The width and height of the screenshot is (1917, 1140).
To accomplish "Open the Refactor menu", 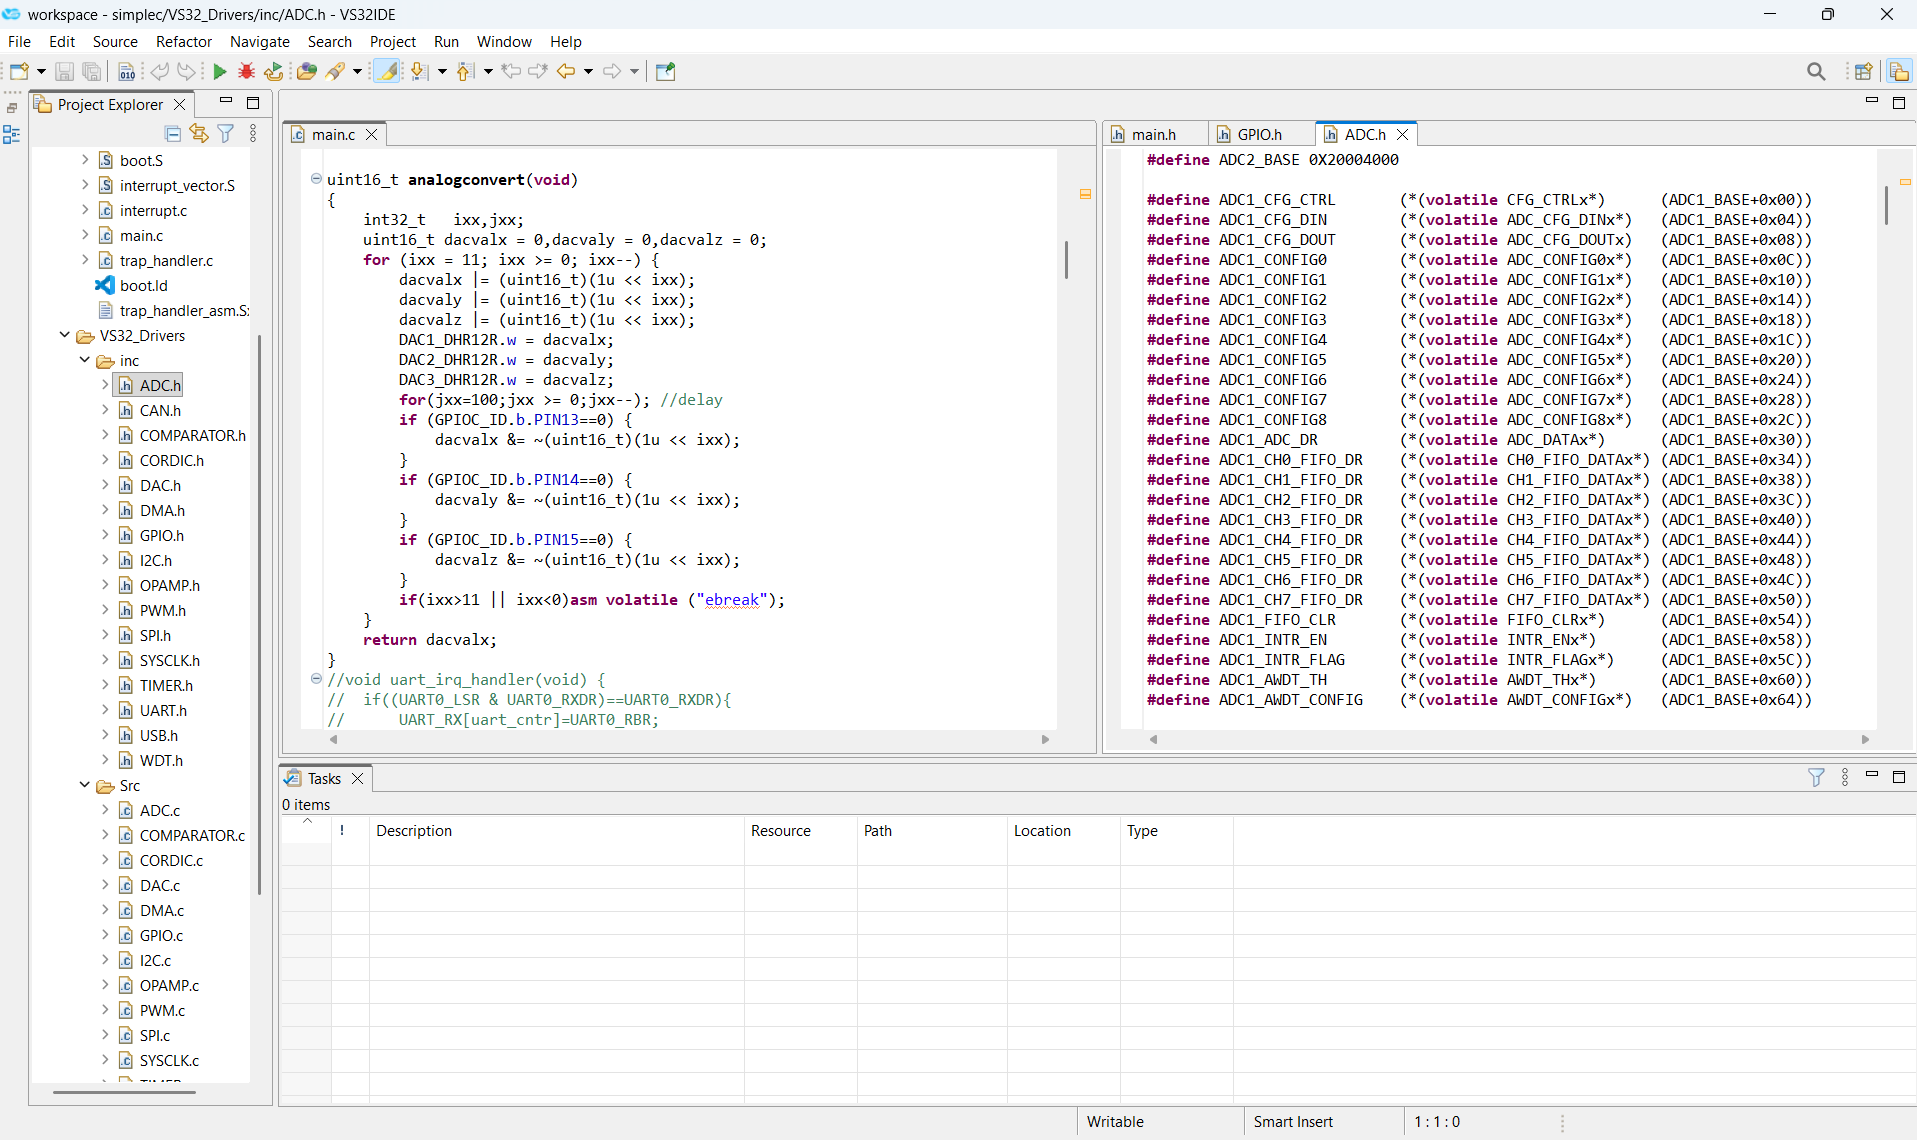I will [184, 41].
